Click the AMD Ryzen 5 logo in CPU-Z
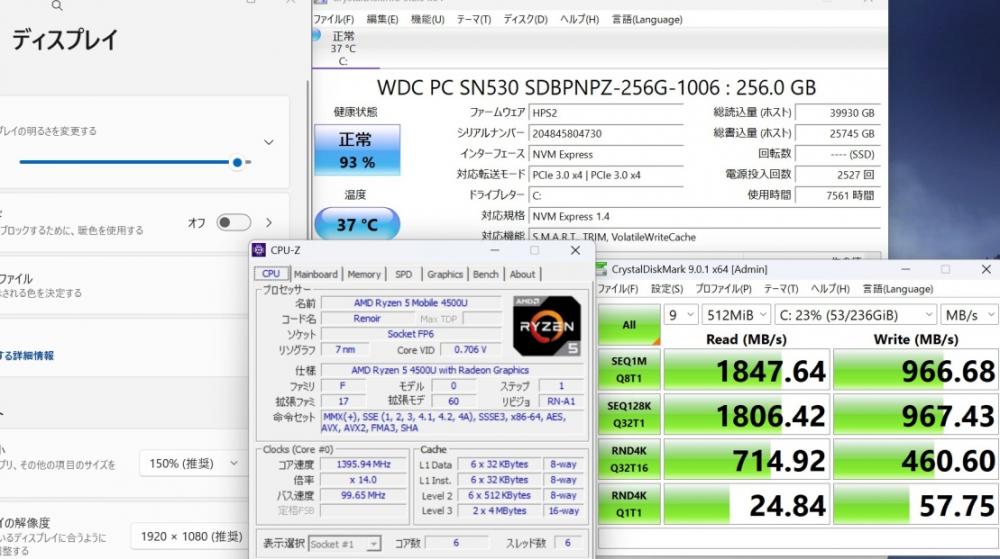Screen dimensions: 1000x559 click(547, 326)
